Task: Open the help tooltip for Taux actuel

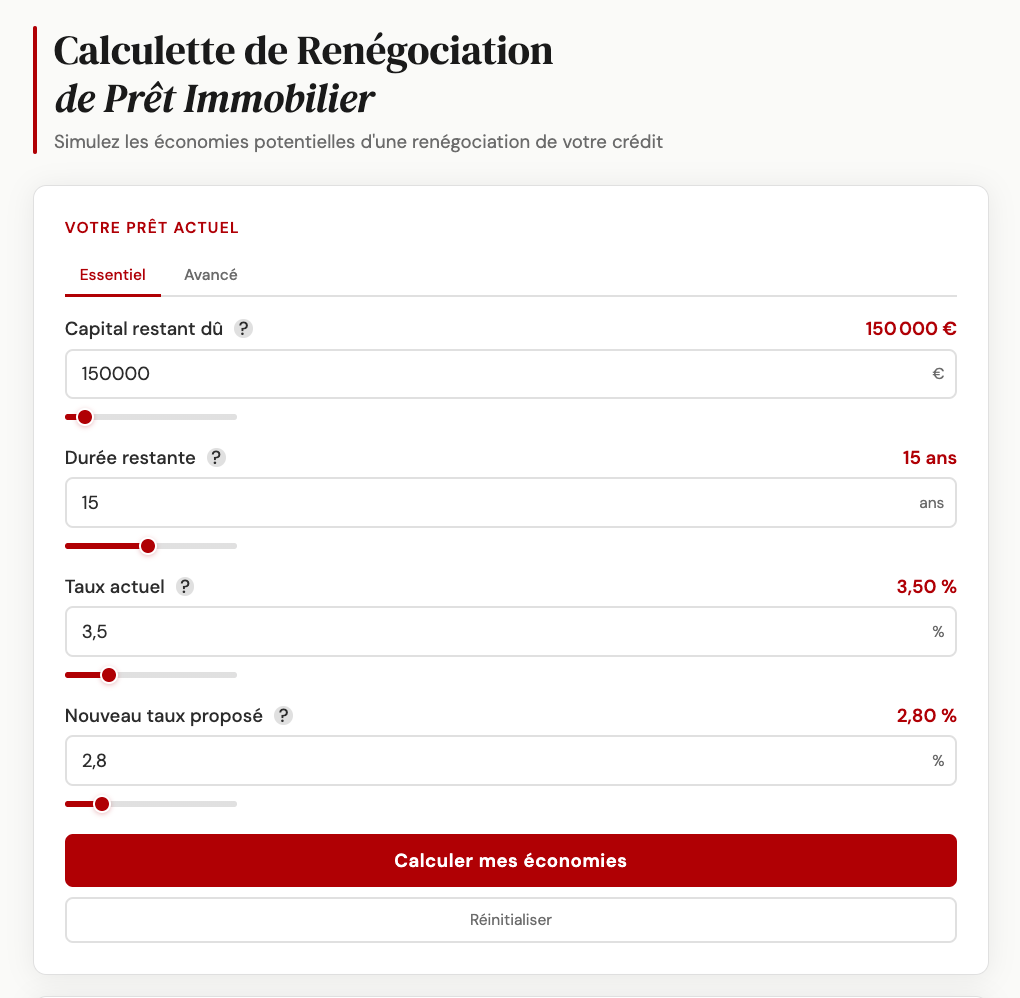Action: click(183, 587)
